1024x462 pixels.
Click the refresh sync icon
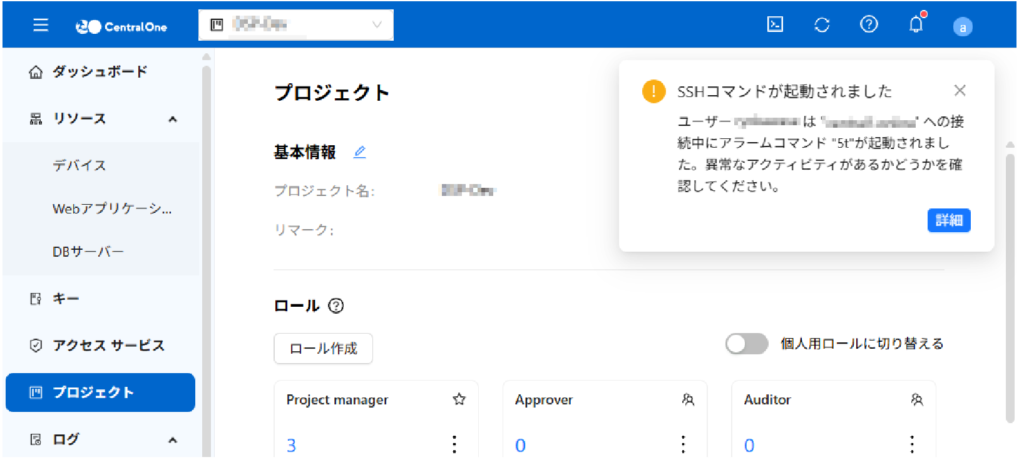[822, 25]
